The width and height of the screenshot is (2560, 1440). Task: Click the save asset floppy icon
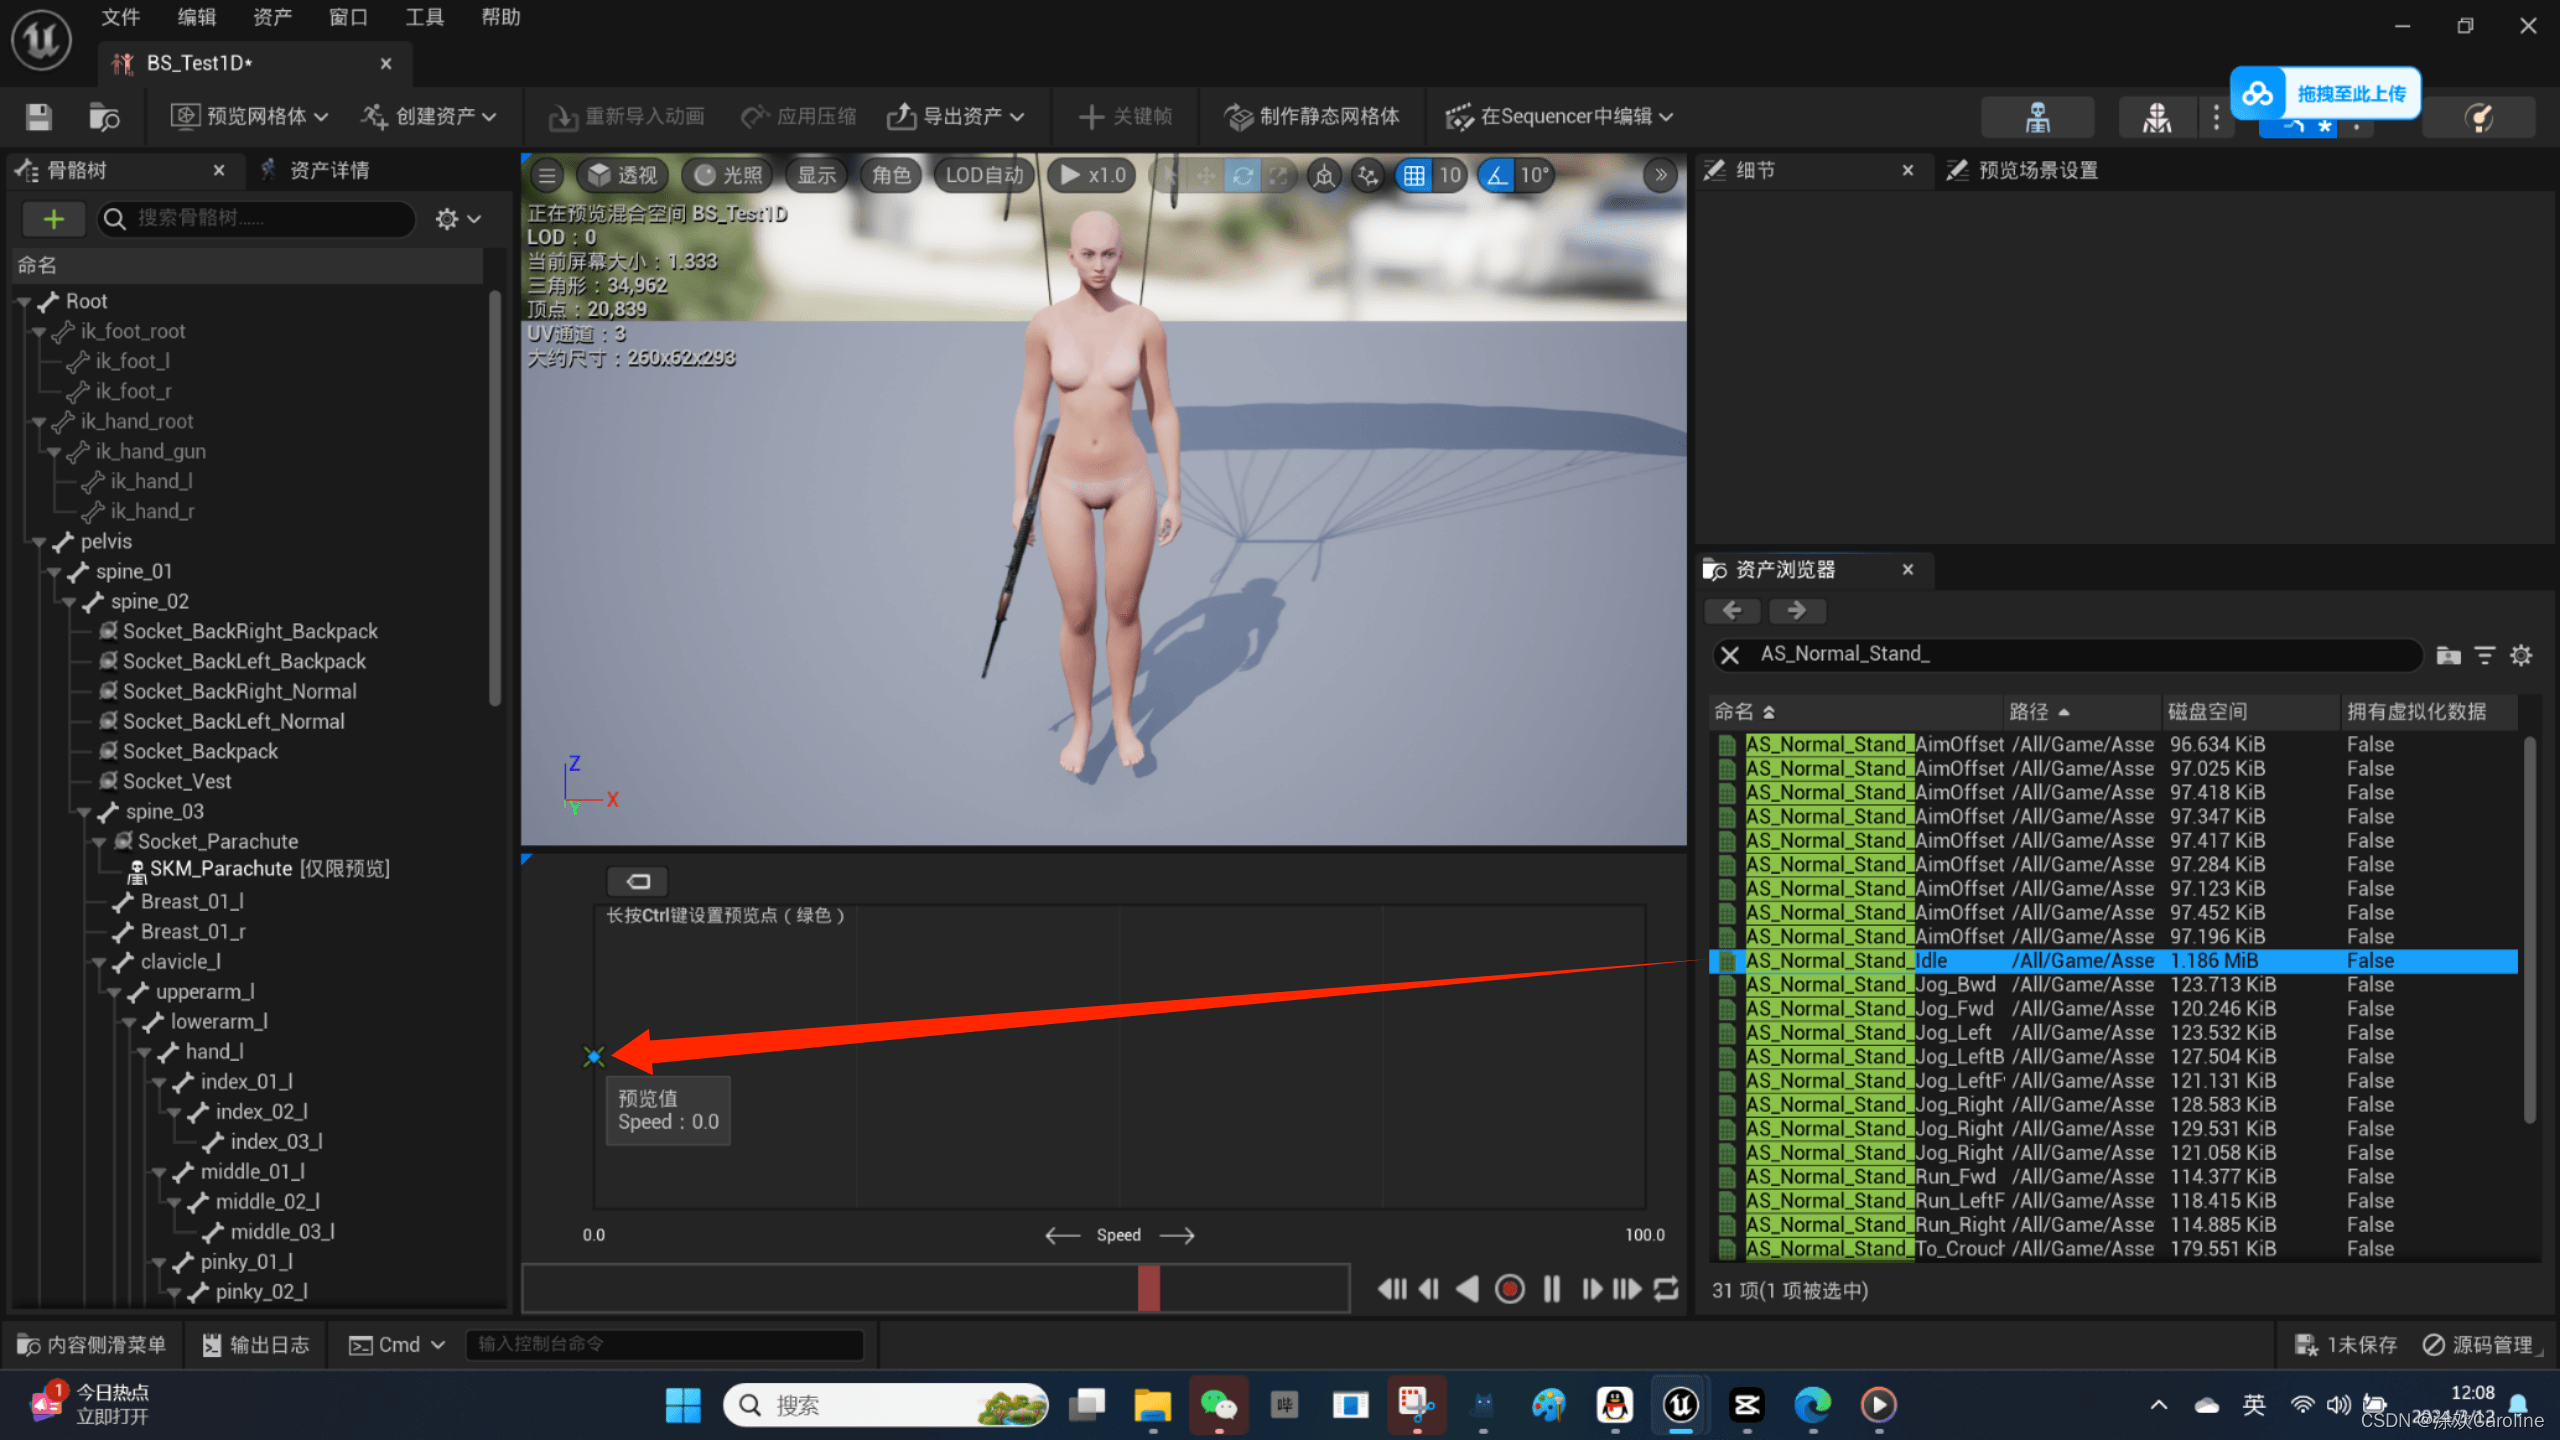click(x=39, y=117)
